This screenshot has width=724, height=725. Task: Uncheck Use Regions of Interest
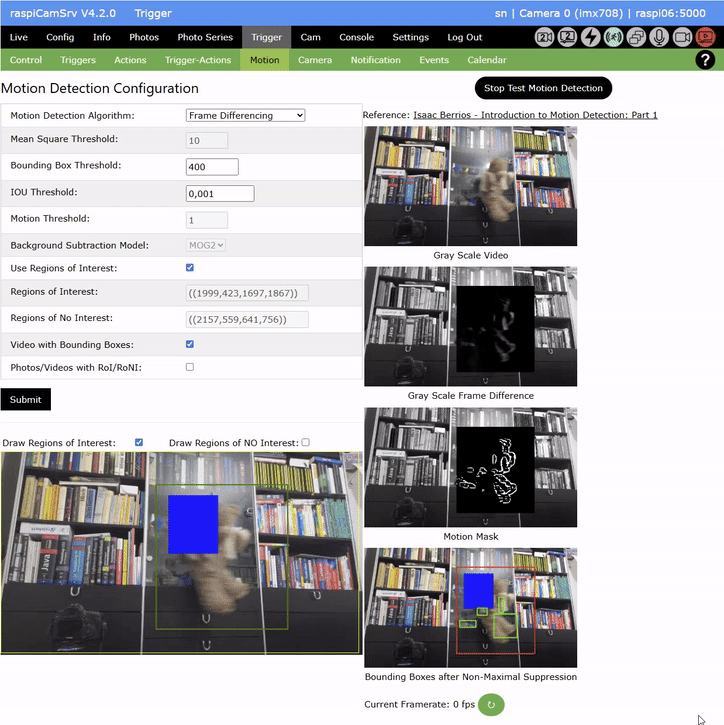[190, 268]
